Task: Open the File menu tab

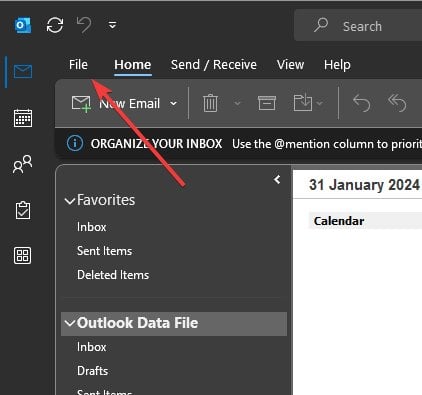Action: click(78, 64)
